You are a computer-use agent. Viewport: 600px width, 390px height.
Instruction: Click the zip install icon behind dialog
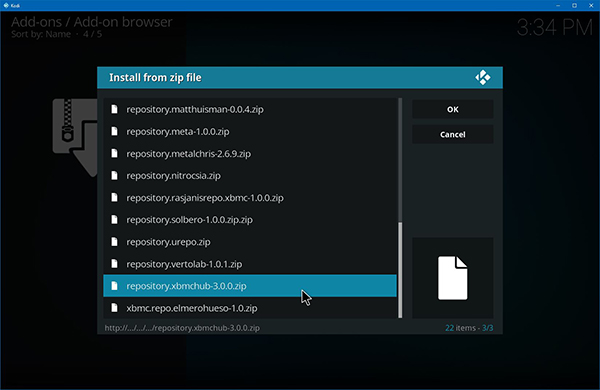75,137
